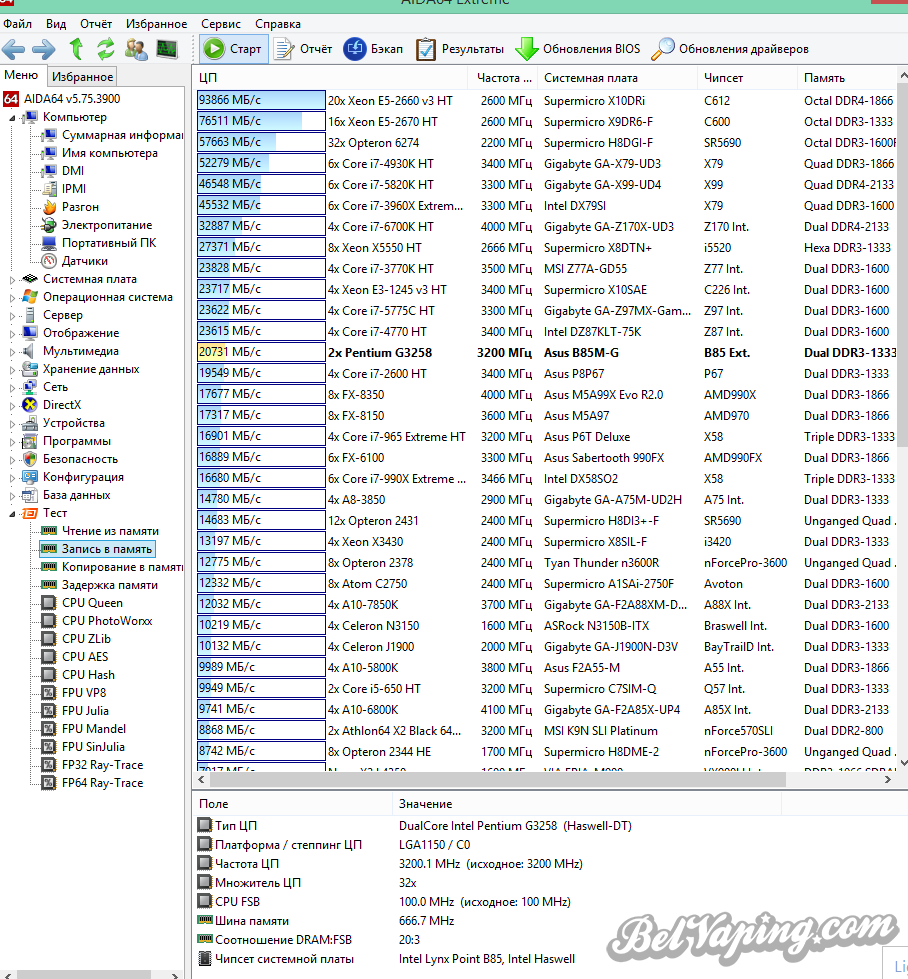Screen dimensions: 908x979
Task: Open the Избранное menu
Action: (156, 24)
